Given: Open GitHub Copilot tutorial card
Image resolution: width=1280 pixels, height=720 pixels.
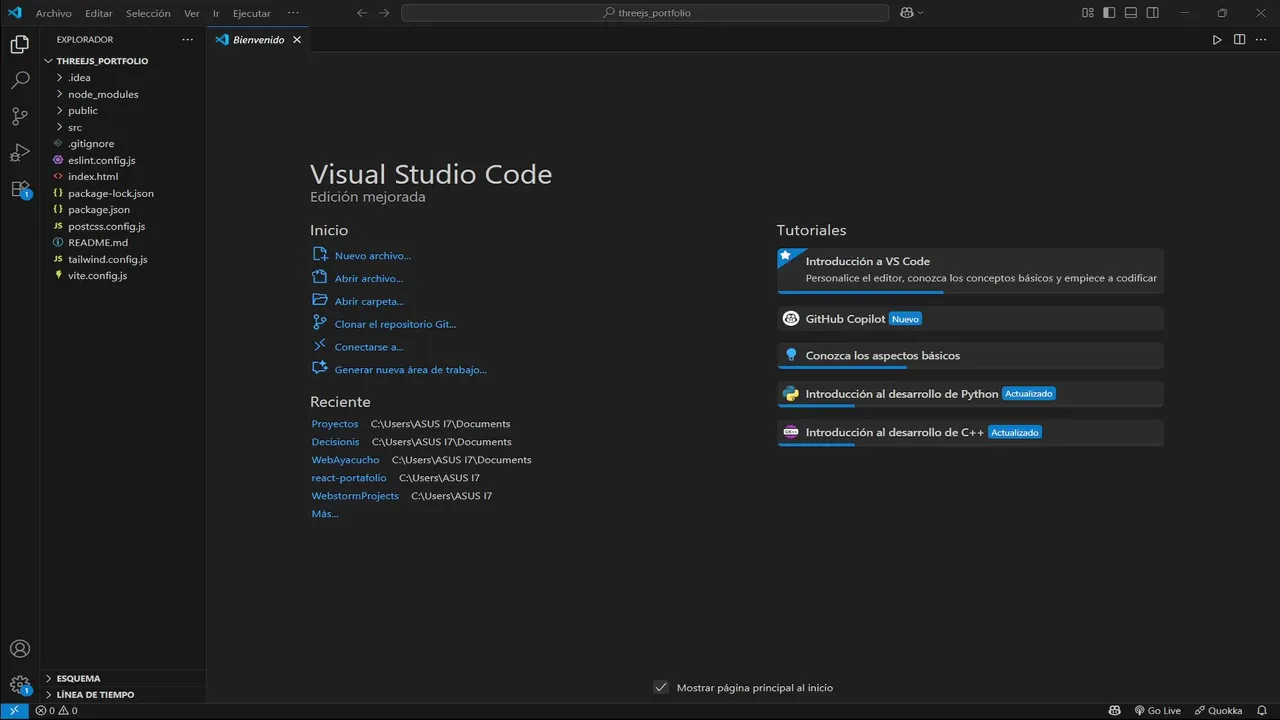Looking at the screenshot, I should point(970,319).
